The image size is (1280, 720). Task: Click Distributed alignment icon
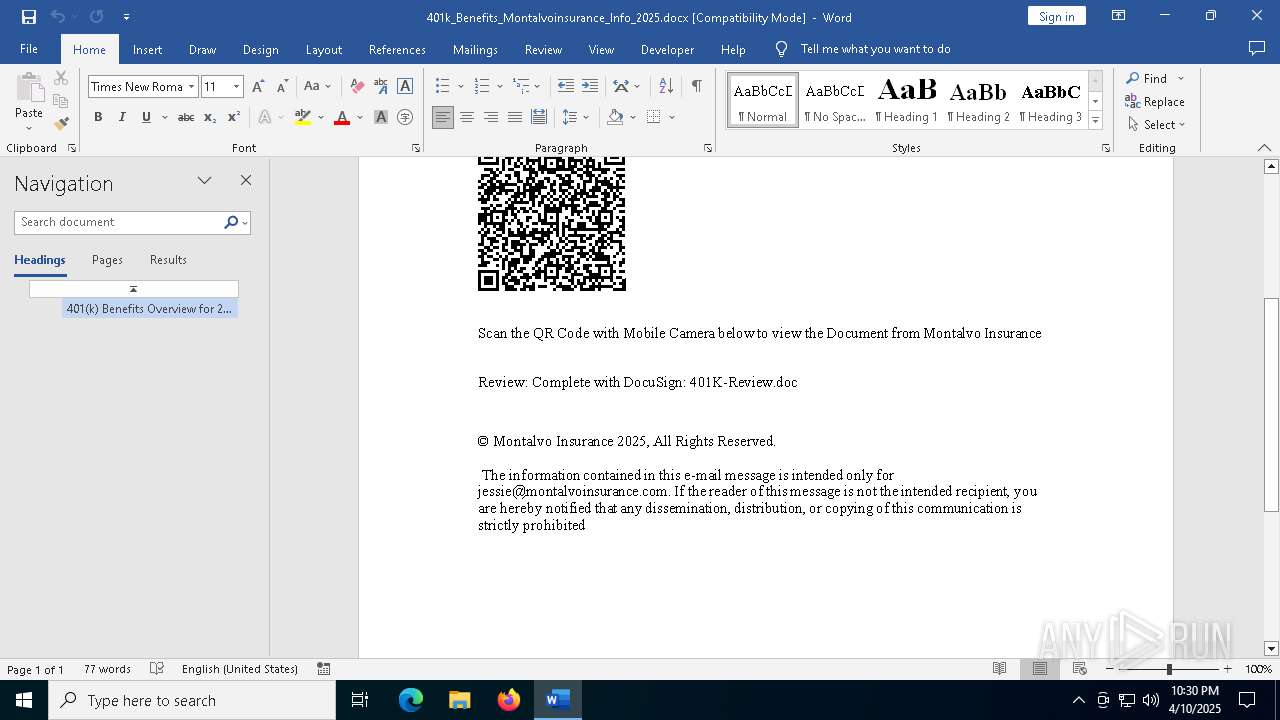(539, 117)
